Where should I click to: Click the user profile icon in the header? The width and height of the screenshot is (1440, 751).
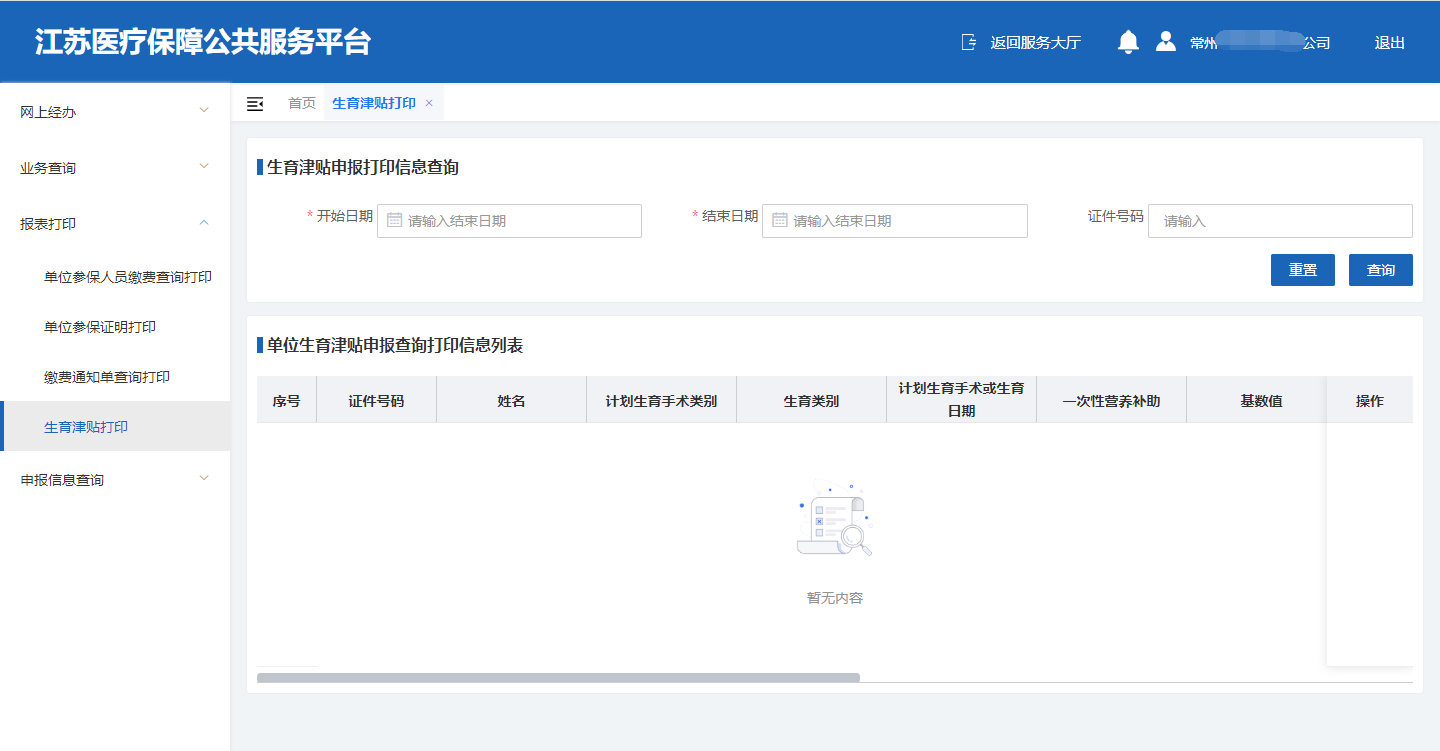[1166, 41]
